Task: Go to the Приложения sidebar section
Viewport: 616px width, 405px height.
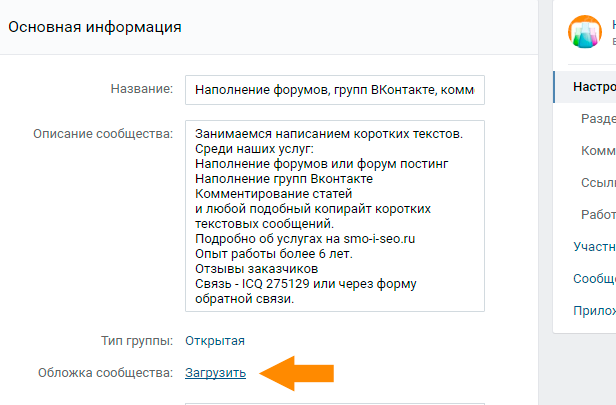Action: [594, 310]
